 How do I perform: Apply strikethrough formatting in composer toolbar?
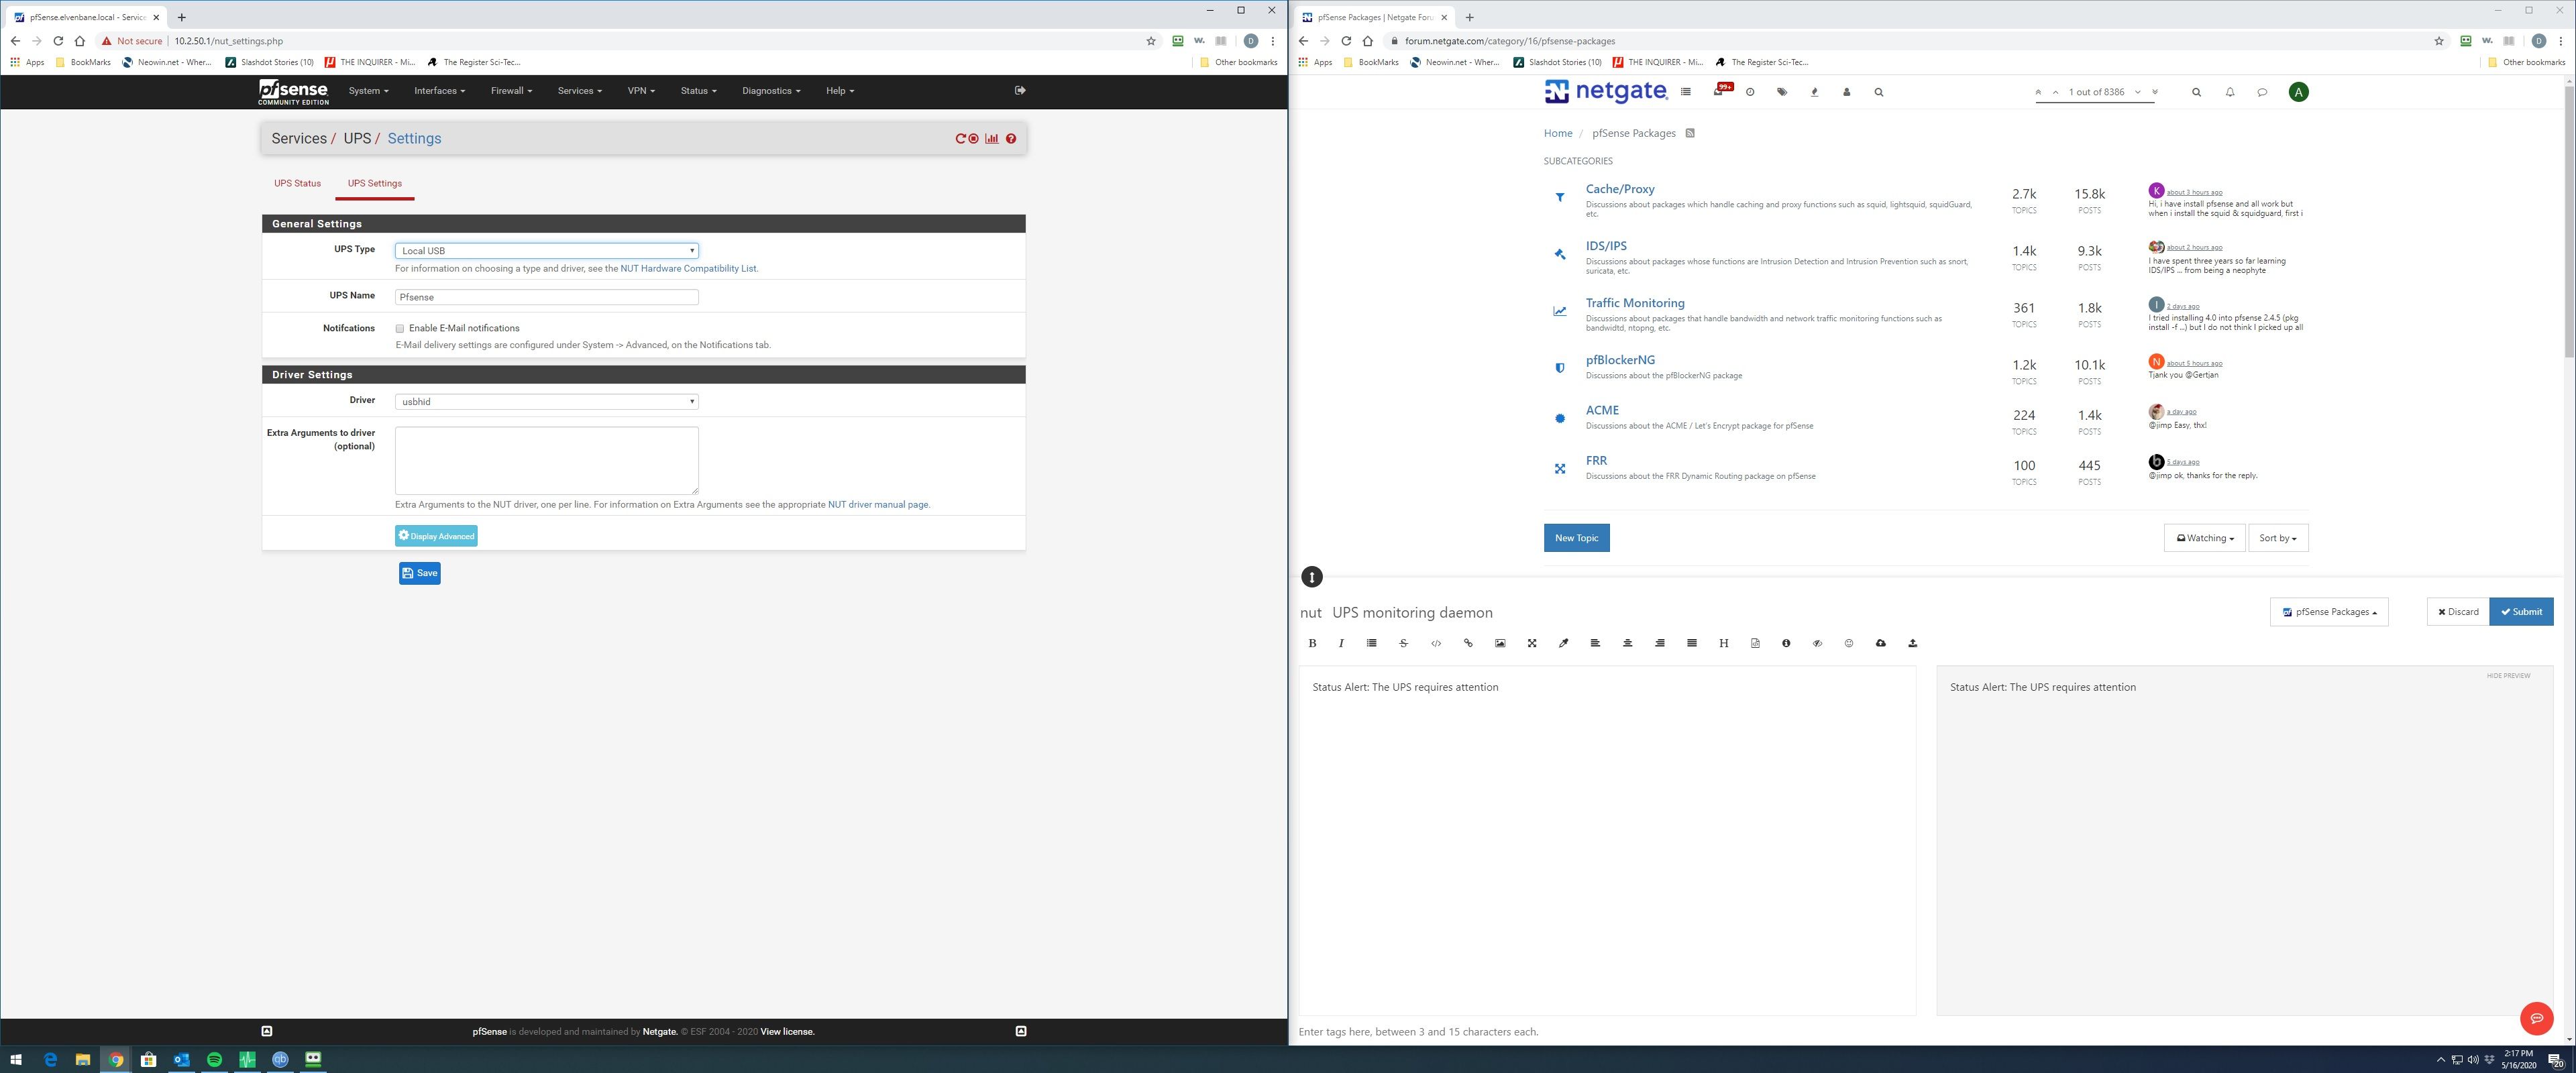(x=1403, y=643)
